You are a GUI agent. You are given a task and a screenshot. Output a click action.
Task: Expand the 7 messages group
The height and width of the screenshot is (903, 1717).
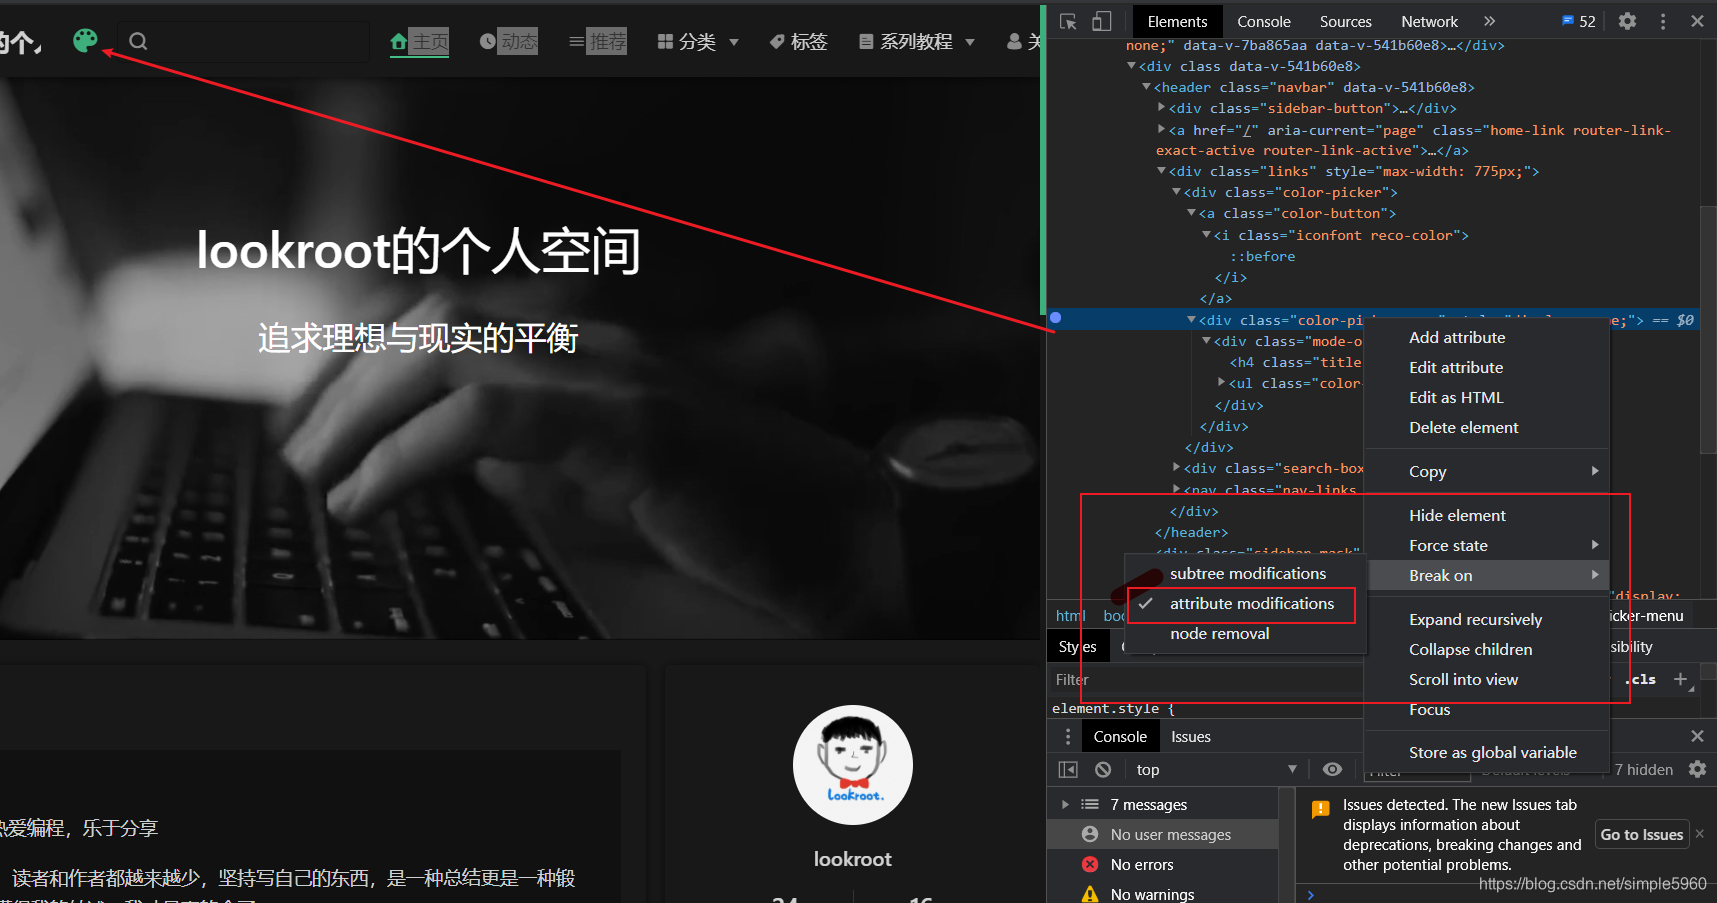tap(1065, 805)
